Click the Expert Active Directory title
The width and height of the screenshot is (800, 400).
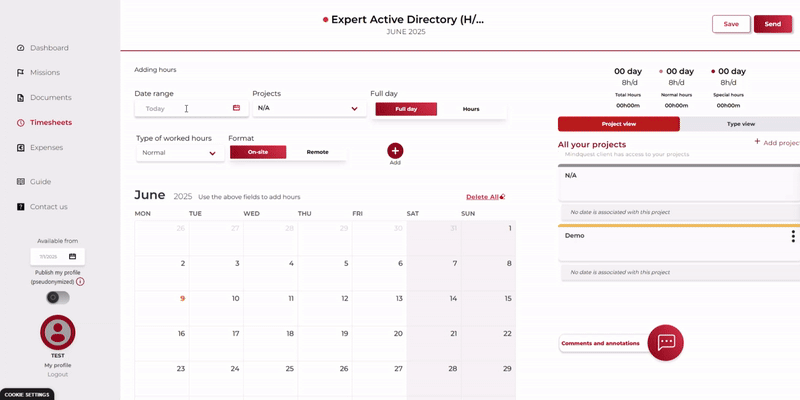(x=407, y=19)
